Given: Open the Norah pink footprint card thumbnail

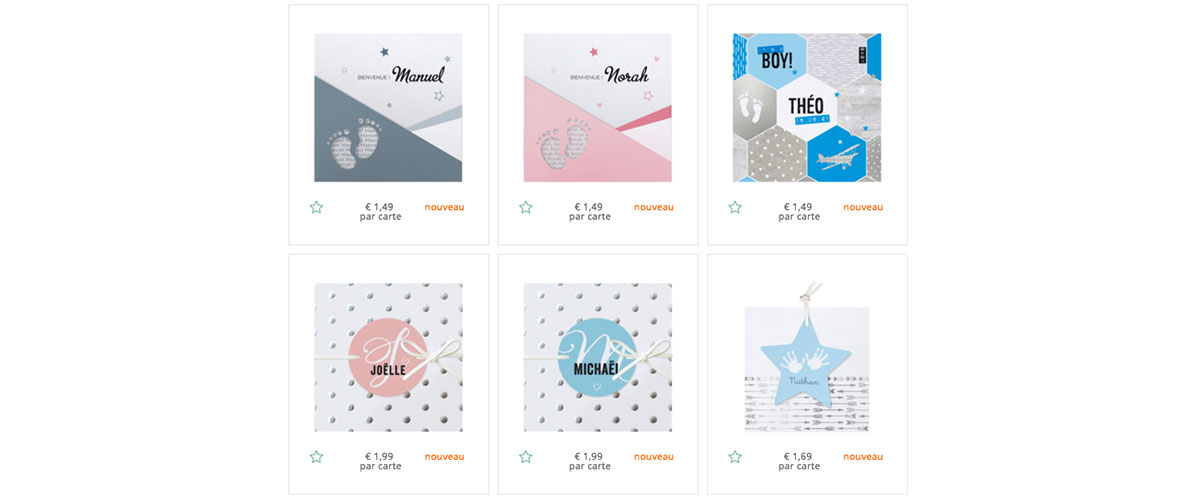Looking at the screenshot, I should click(x=598, y=108).
